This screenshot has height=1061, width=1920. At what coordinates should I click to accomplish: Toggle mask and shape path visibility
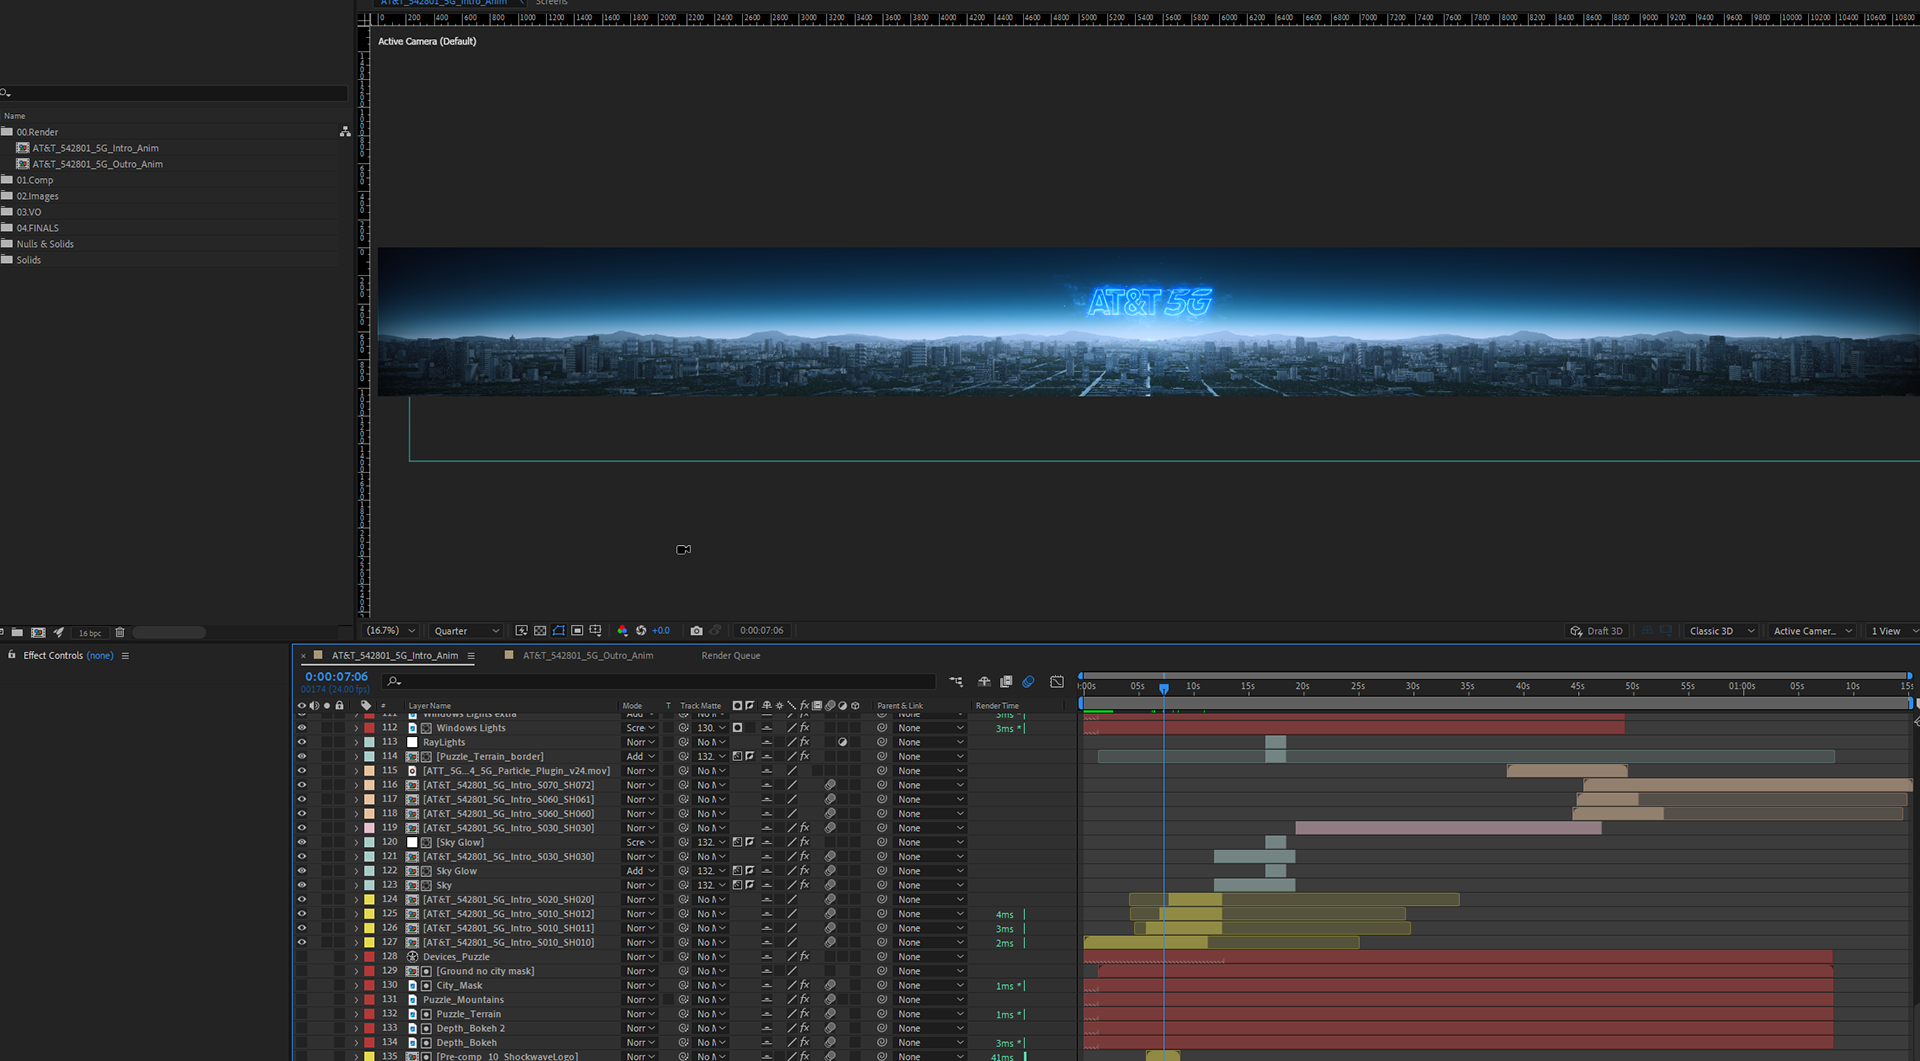(559, 631)
